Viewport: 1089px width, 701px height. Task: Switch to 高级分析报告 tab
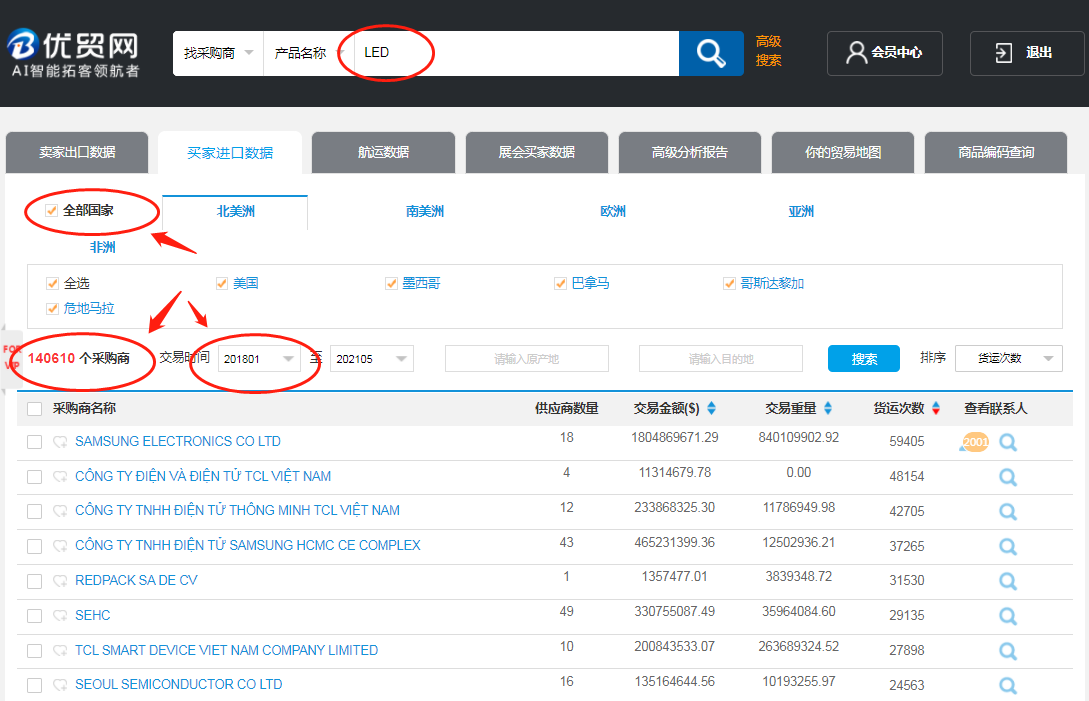coord(690,152)
